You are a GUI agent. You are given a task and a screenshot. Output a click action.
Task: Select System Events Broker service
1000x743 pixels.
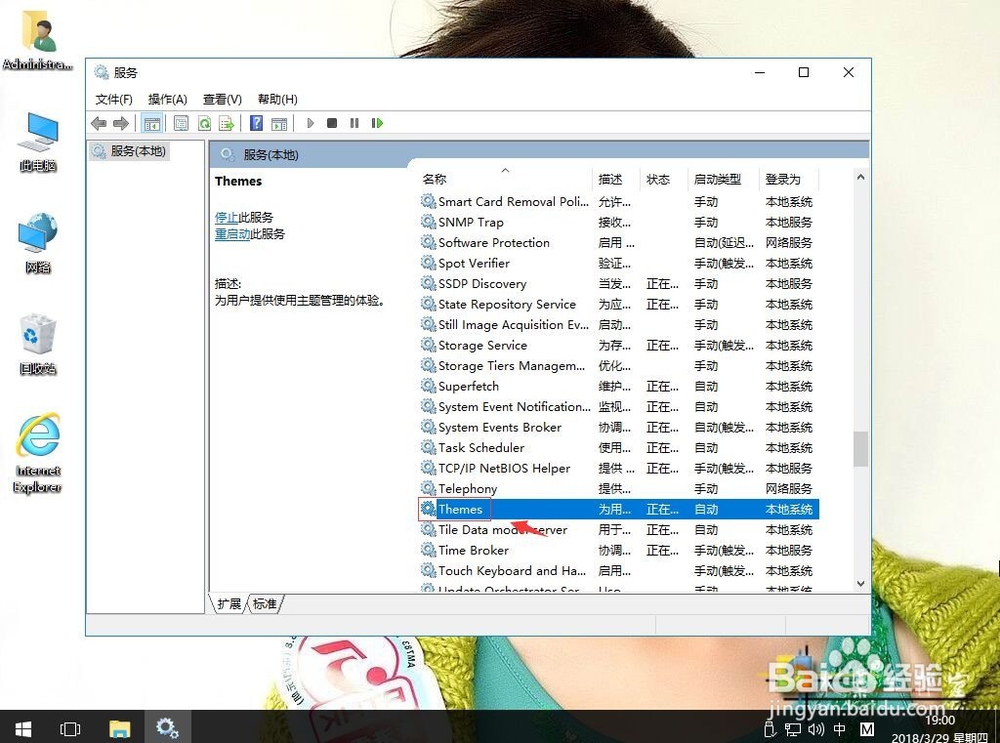[619, 427]
